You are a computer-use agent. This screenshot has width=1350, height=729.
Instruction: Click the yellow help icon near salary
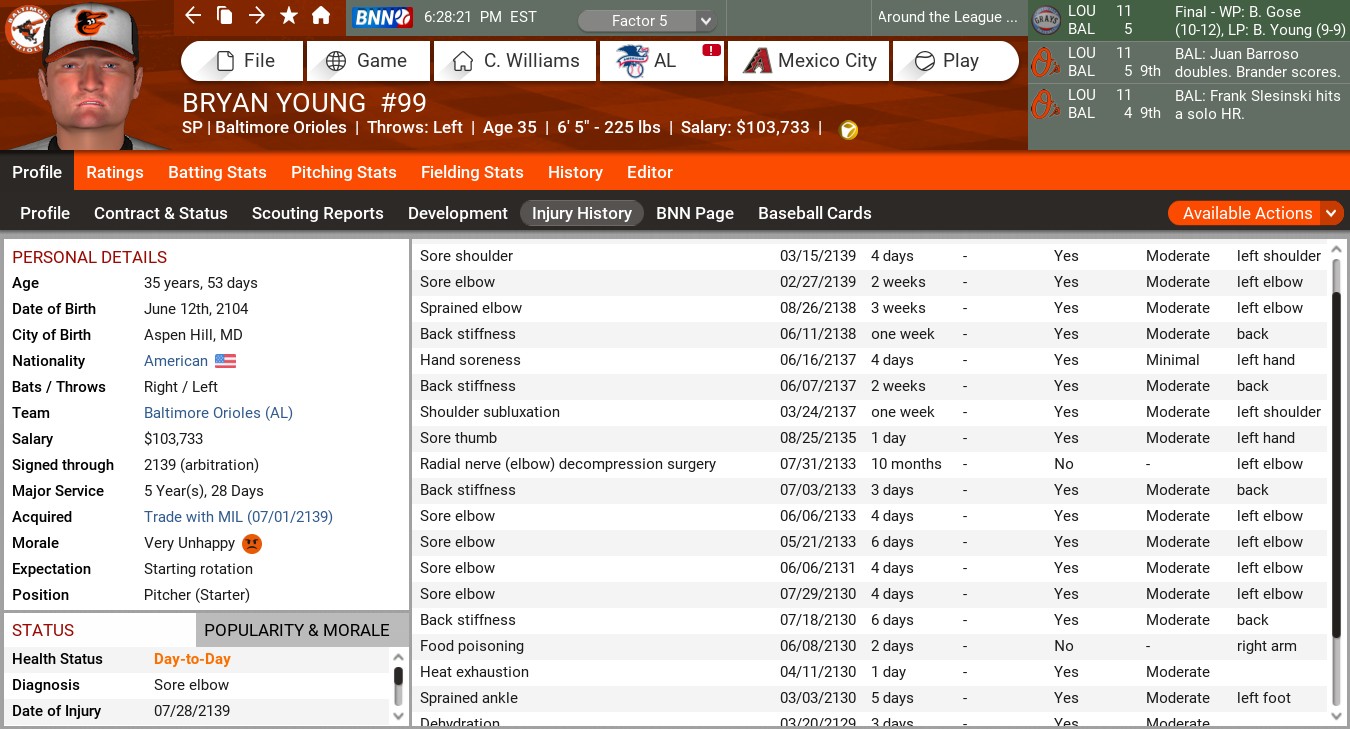pyautogui.click(x=848, y=130)
